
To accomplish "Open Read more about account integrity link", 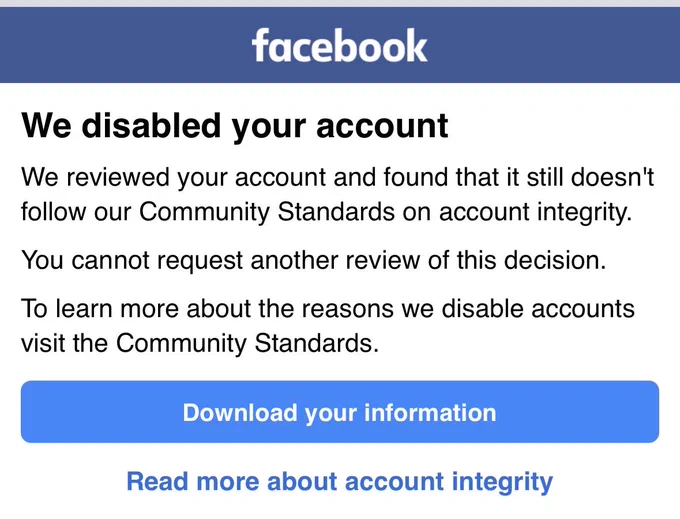I will 340,482.
